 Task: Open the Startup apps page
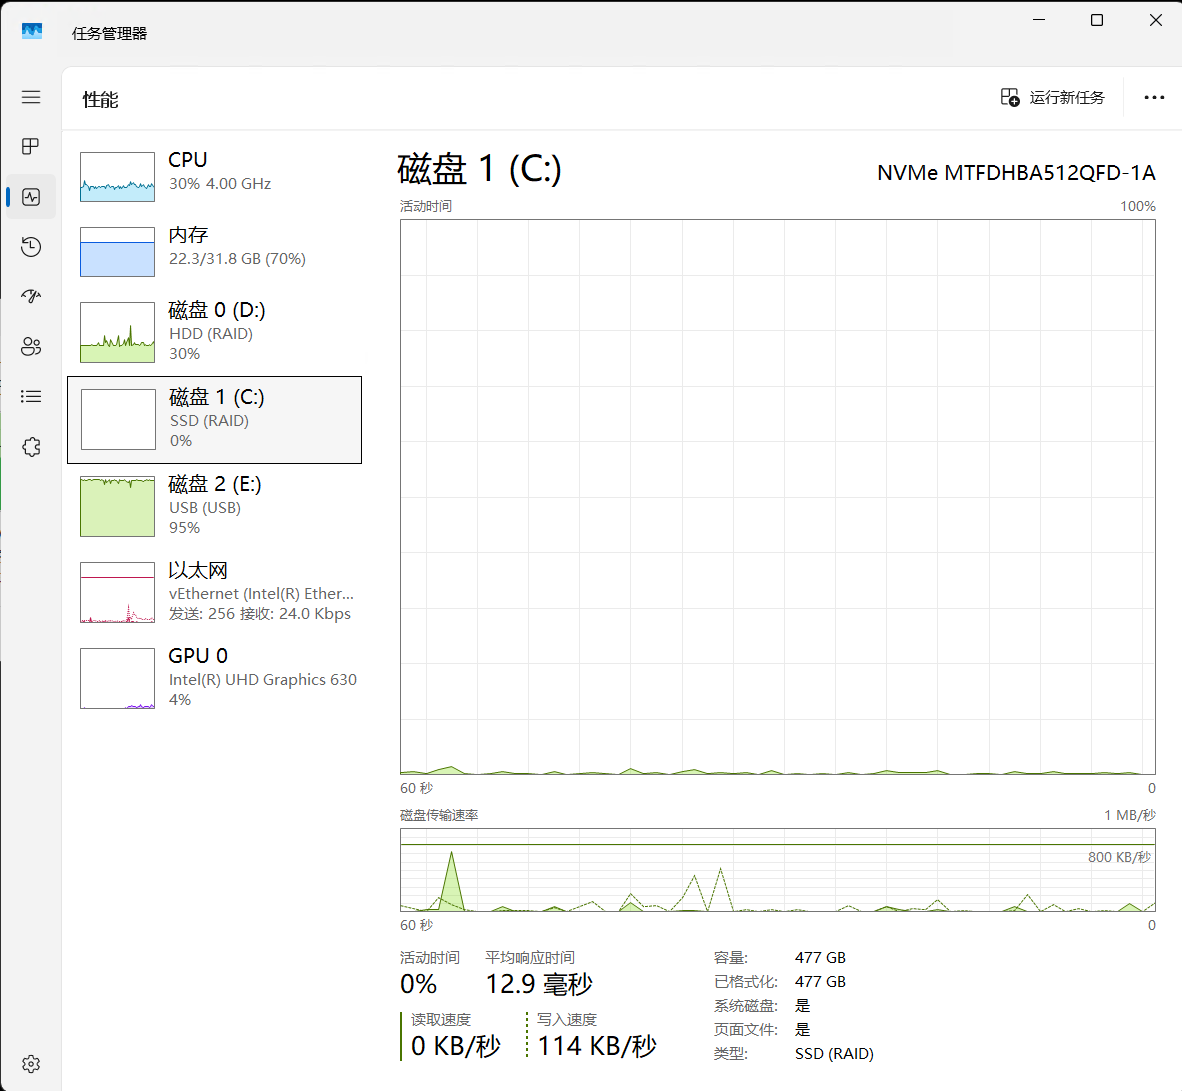click(x=30, y=296)
